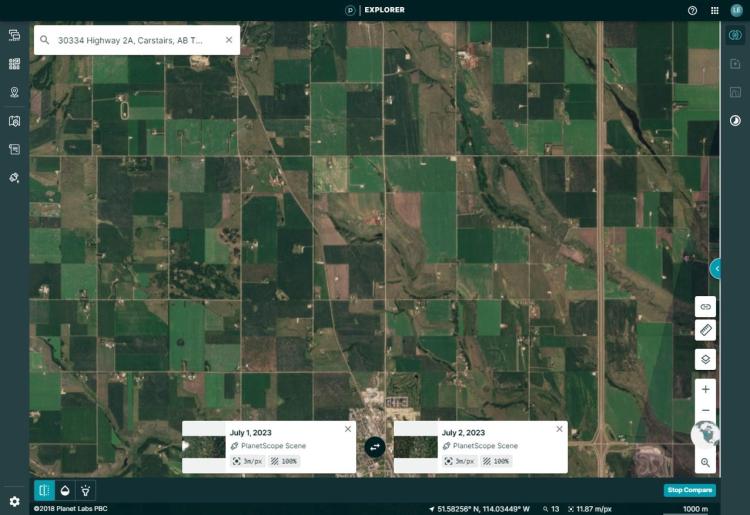Zoom in with the plus button
This screenshot has width=750, height=515.
pyautogui.click(x=705, y=389)
